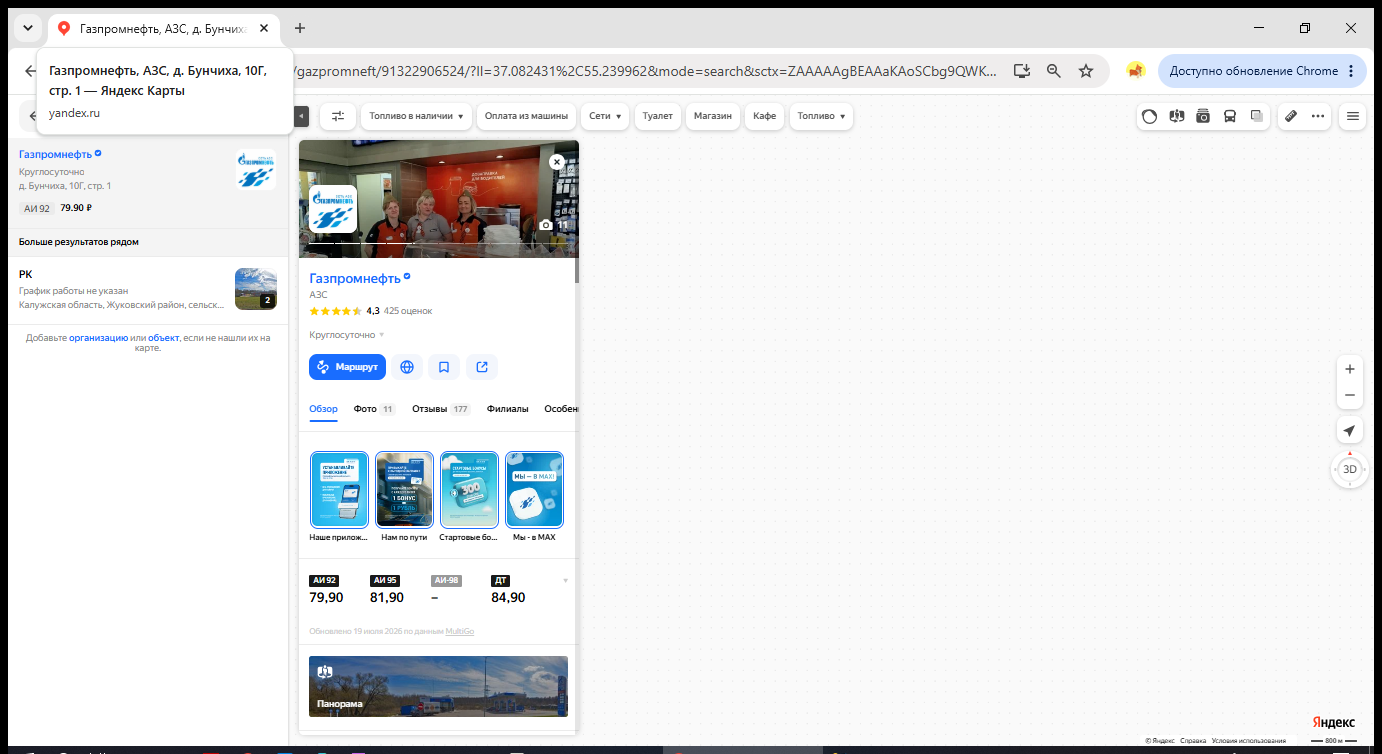Click the browser address bar URL
This screenshot has width=1382, height=754.
pyautogui.click(x=645, y=71)
